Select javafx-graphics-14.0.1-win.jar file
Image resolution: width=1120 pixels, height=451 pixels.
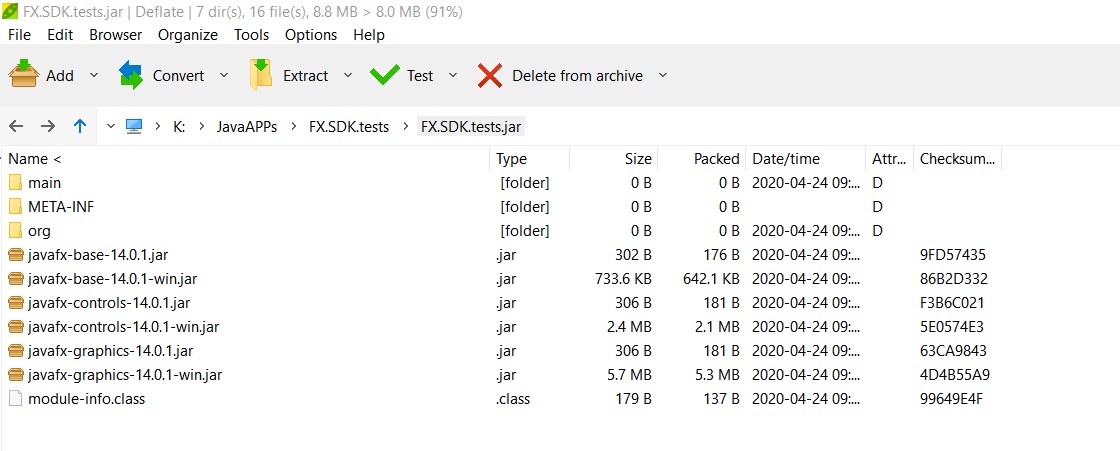pyautogui.click(x=125, y=375)
